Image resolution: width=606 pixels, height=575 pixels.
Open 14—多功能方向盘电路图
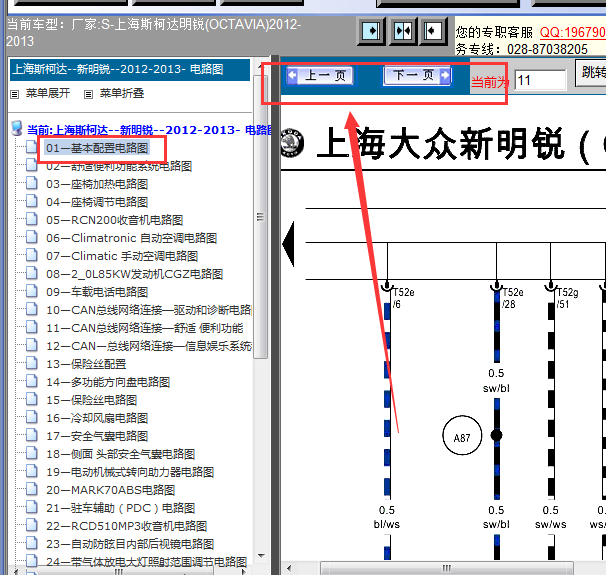click(x=108, y=382)
